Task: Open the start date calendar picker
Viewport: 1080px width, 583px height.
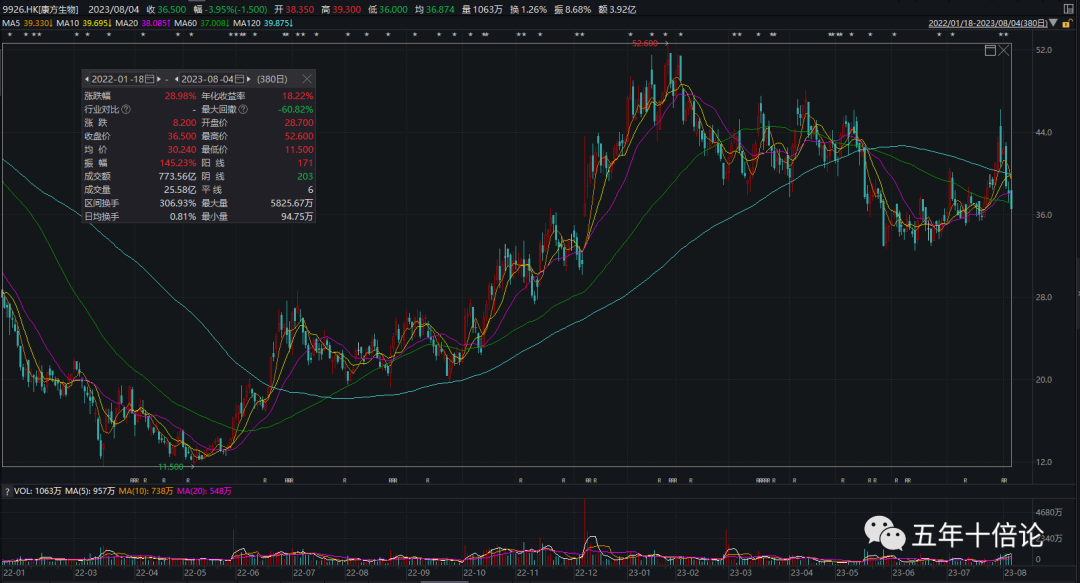Action: [x=150, y=79]
